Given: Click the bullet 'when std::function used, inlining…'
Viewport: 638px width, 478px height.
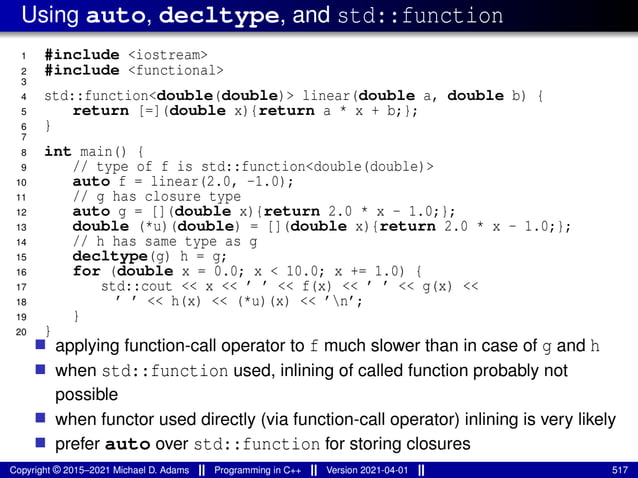Looking at the screenshot, I should [x=311, y=382].
